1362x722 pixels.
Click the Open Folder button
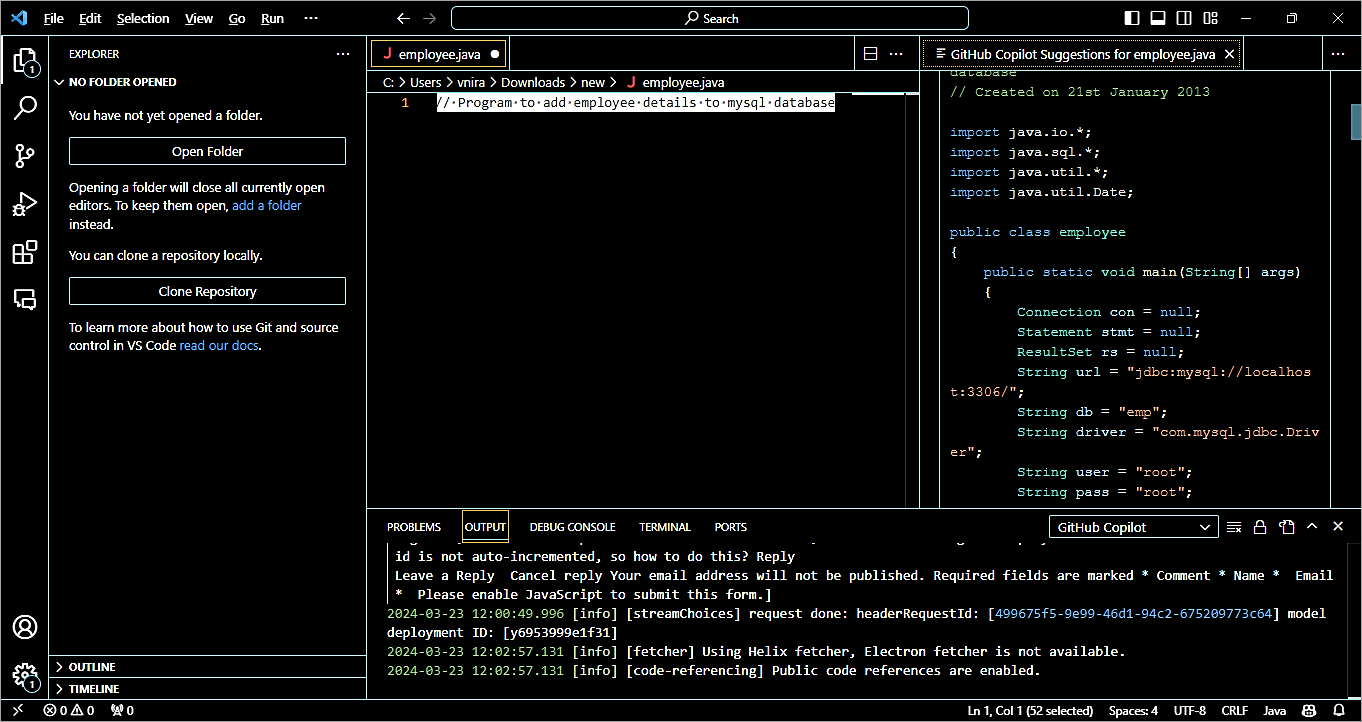[x=207, y=152]
